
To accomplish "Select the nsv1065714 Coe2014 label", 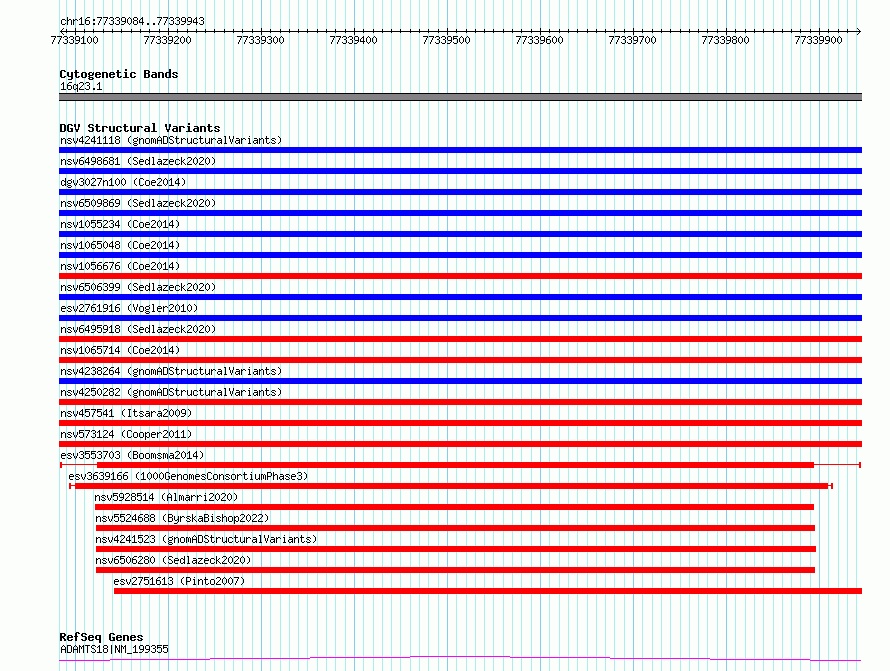I will (120, 350).
